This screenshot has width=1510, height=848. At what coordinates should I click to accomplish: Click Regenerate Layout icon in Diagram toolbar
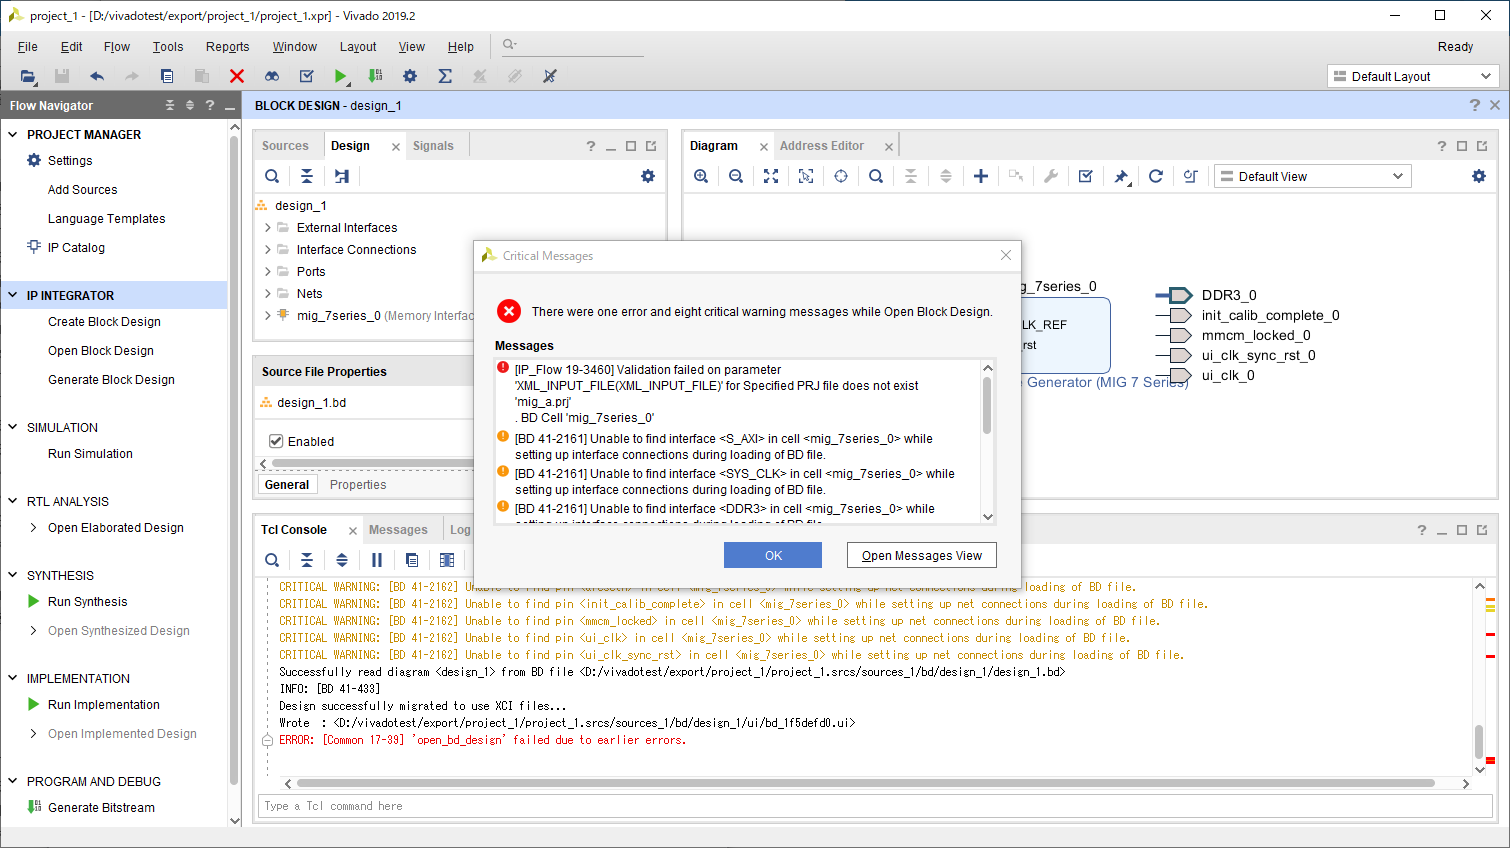click(x=1155, y=176)
